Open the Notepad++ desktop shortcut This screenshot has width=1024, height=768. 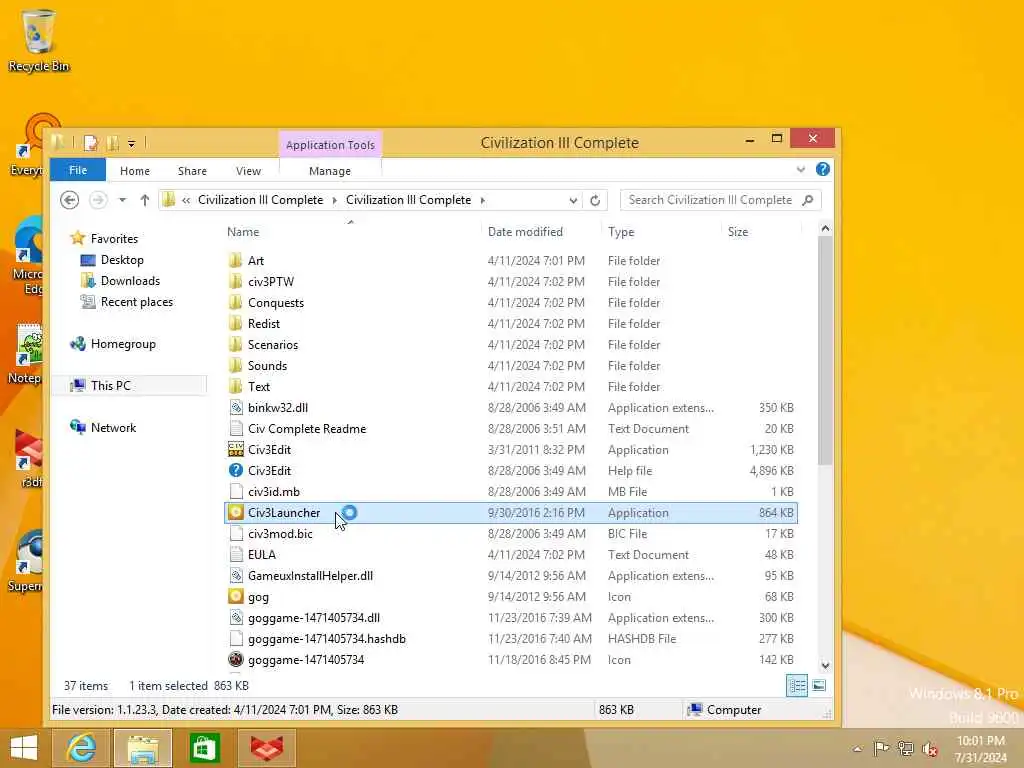point(25,353)
